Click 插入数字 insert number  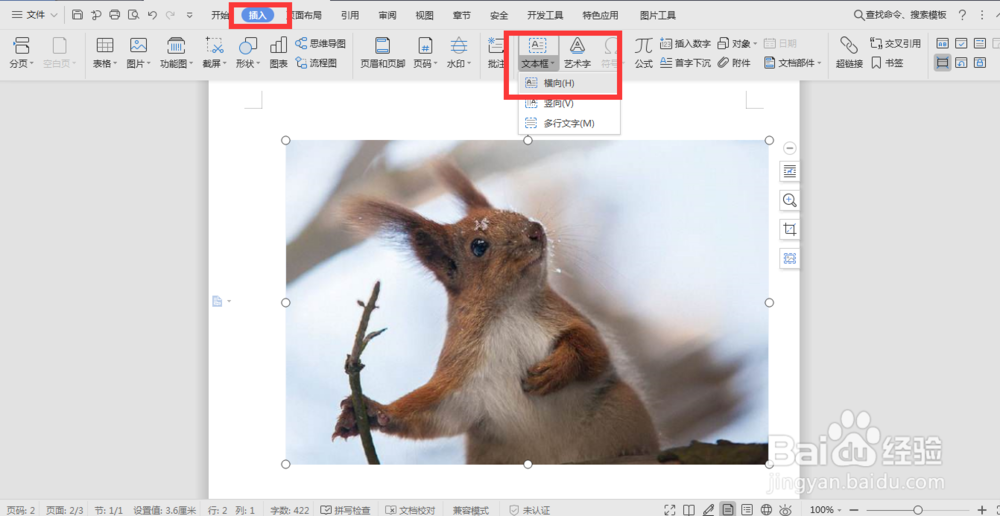tap(686, 43)
